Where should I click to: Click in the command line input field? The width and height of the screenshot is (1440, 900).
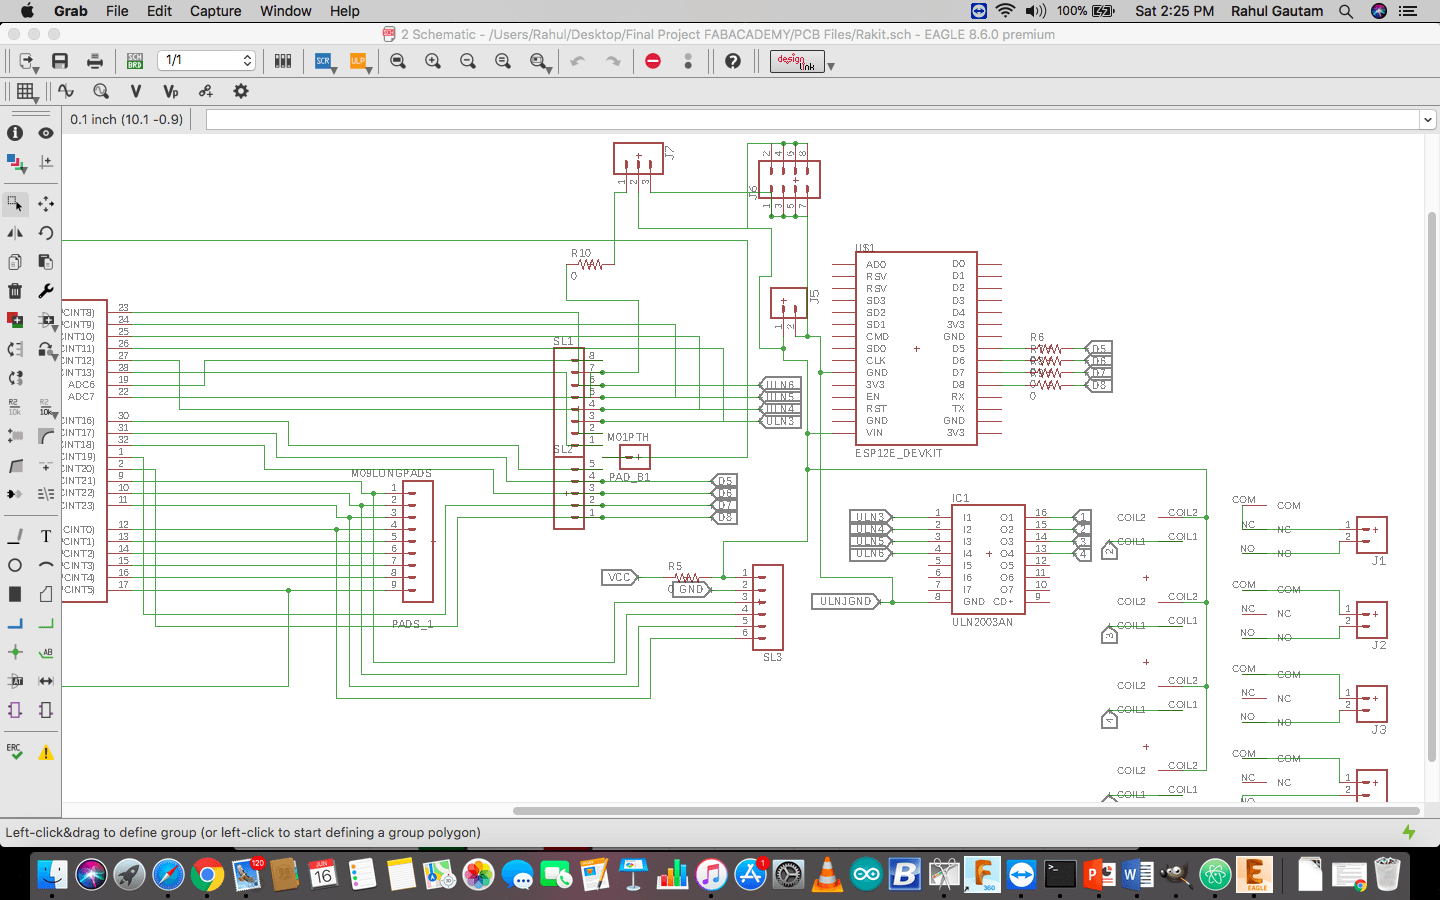click(x=812, y=120)
